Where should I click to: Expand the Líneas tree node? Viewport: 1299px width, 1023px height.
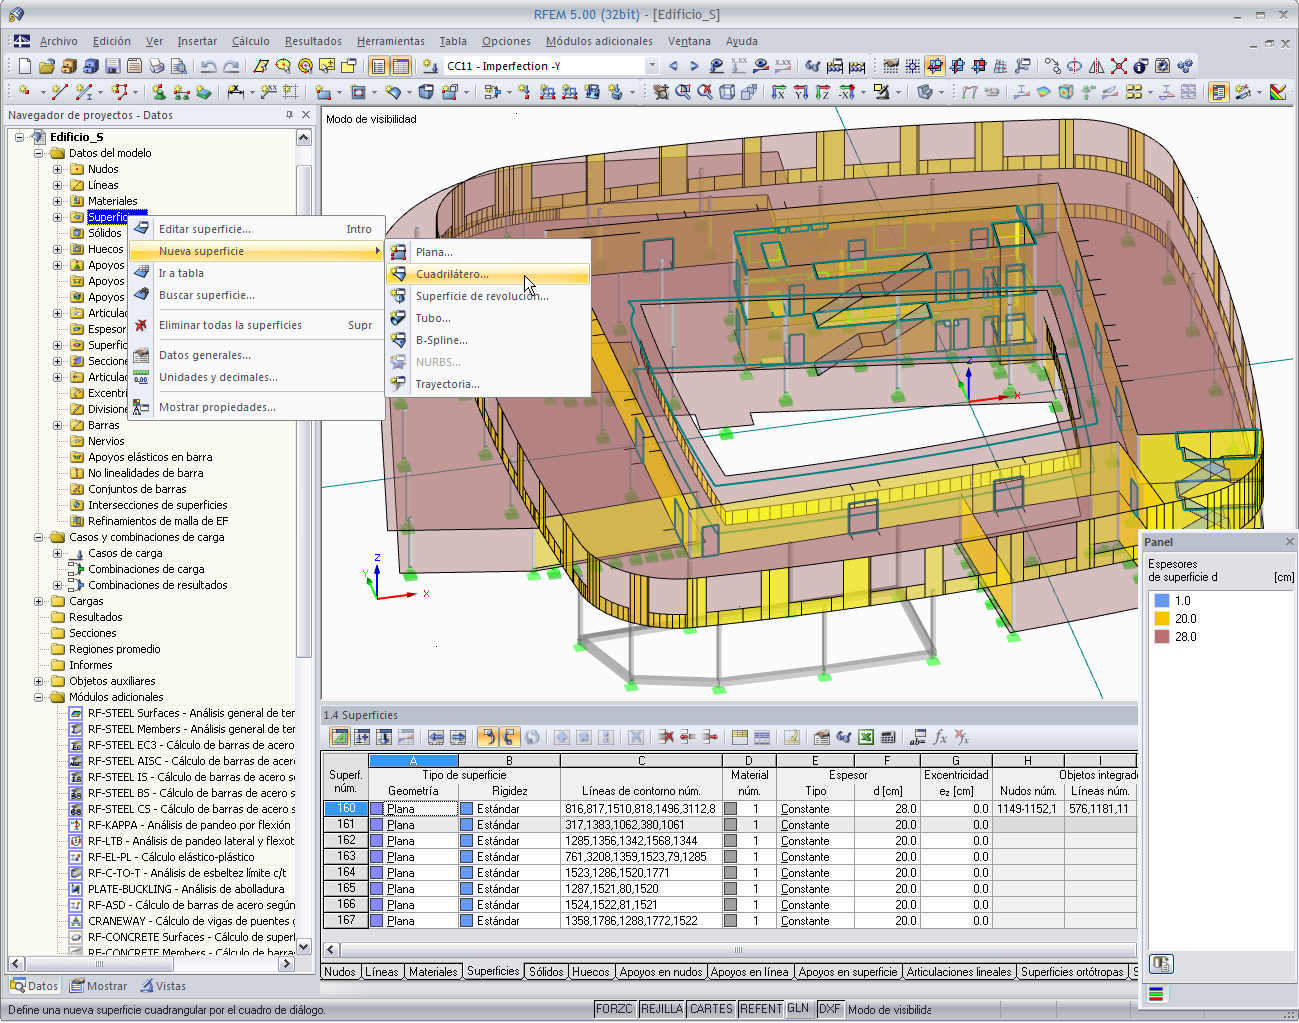point(57,185)
